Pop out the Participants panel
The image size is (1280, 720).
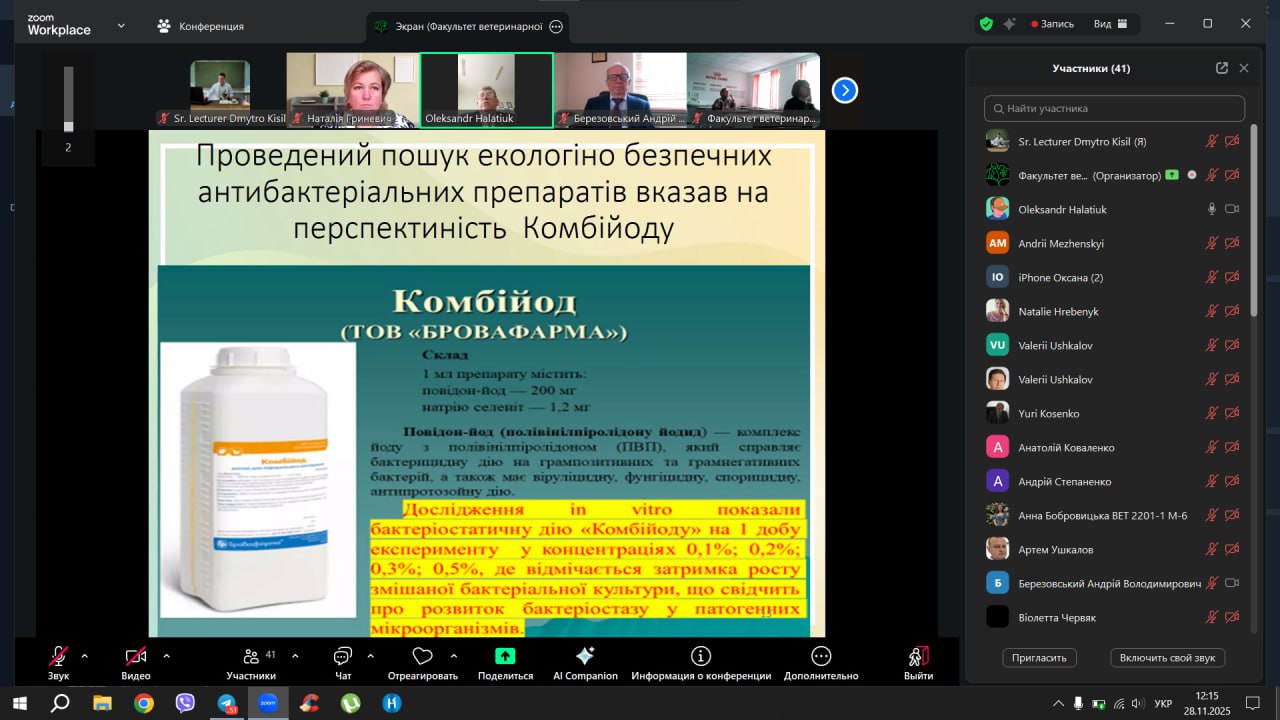(1221, 68)
